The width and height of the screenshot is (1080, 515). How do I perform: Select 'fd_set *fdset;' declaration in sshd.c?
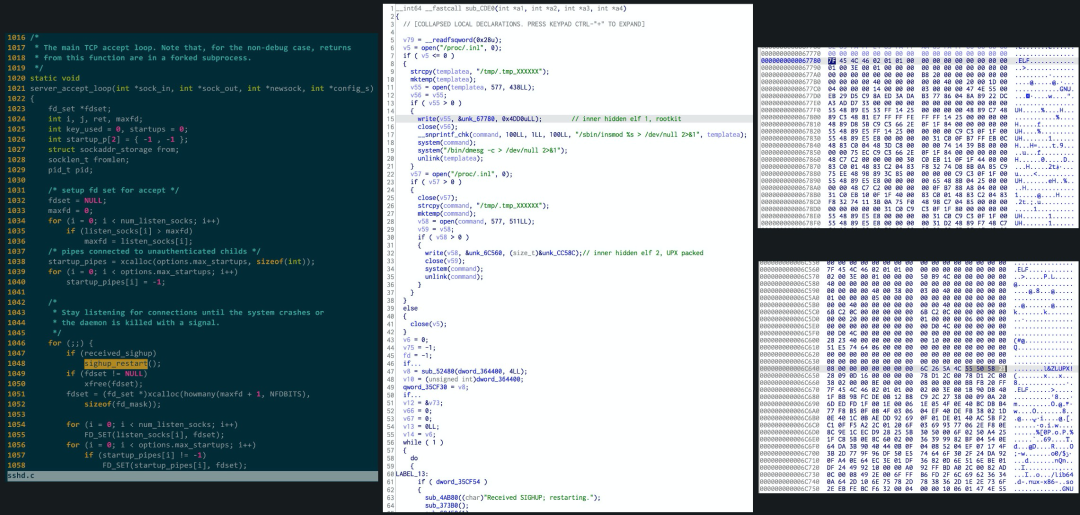point(79,109)
